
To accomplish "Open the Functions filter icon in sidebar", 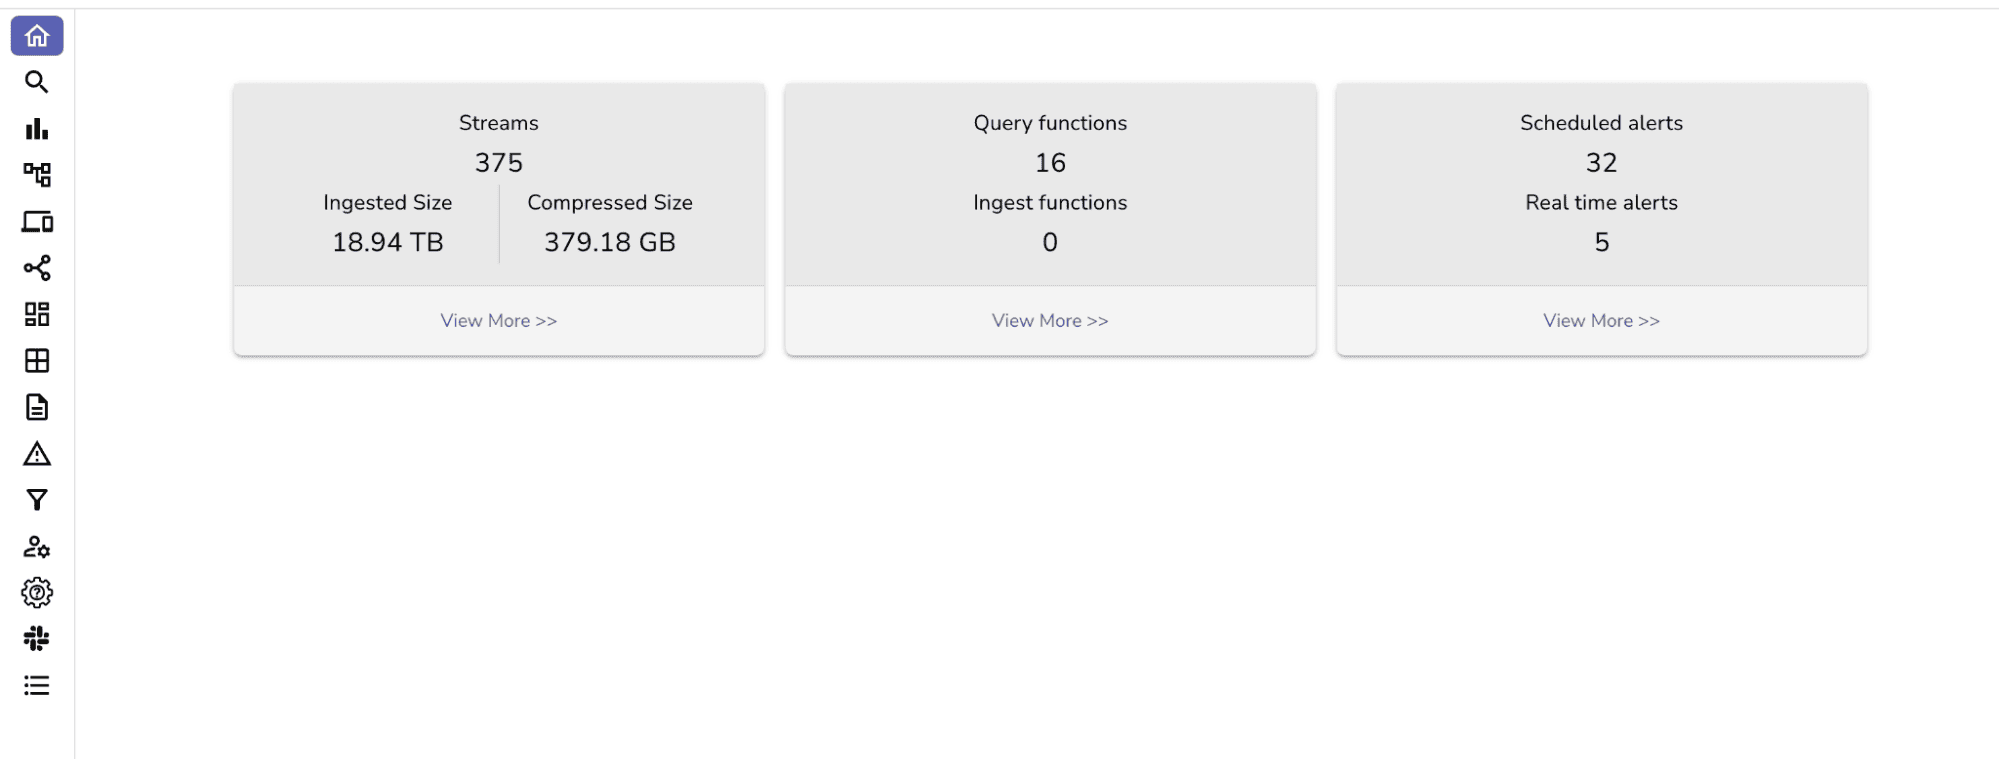I will (37, 500).
